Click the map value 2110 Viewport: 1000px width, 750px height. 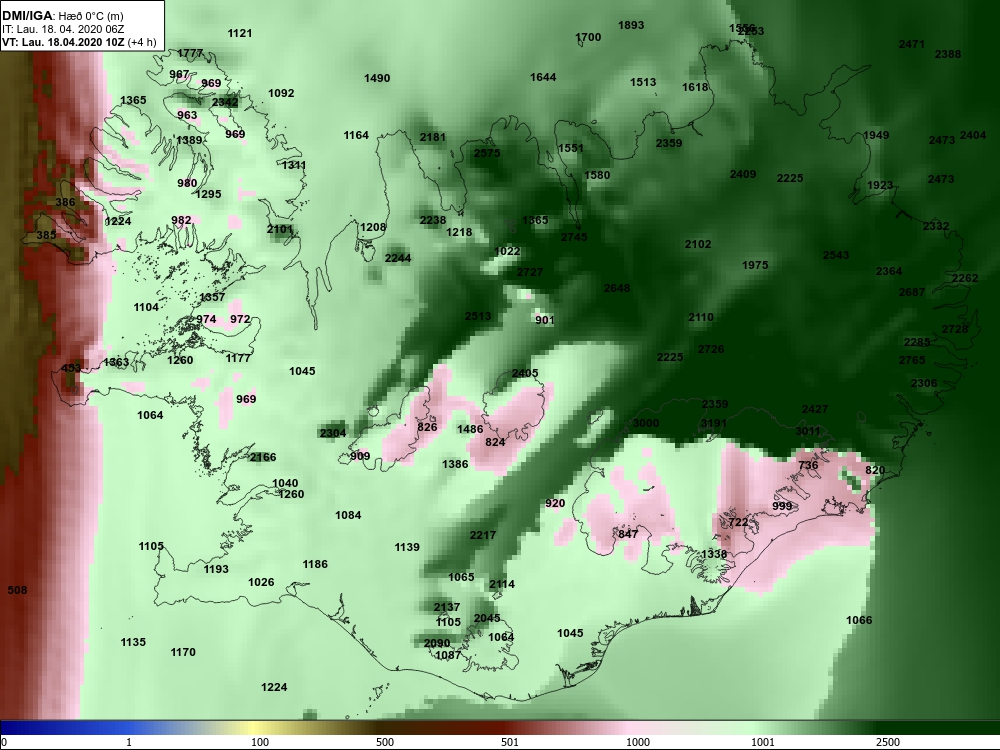pyautogui.click(x=701, y=318)
